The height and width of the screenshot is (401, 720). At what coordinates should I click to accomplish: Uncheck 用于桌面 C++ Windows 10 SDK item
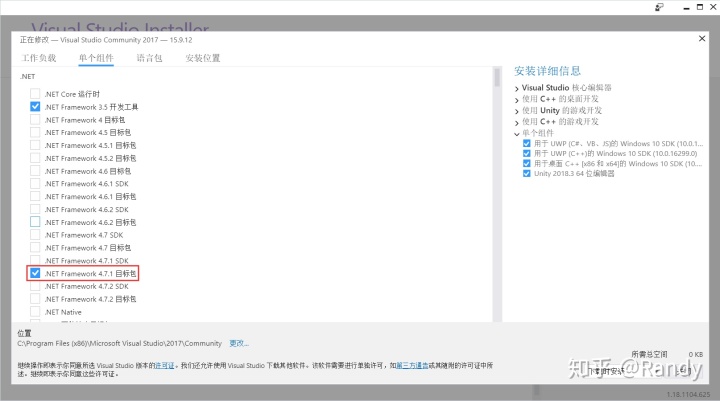coord(527,164)
